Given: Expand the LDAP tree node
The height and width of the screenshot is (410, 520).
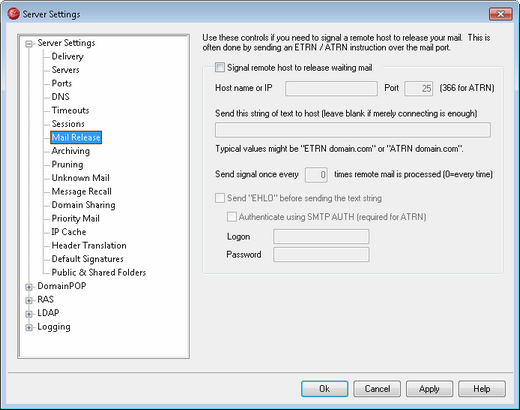Looking at the screenshot, I should (x=29, y=314).
